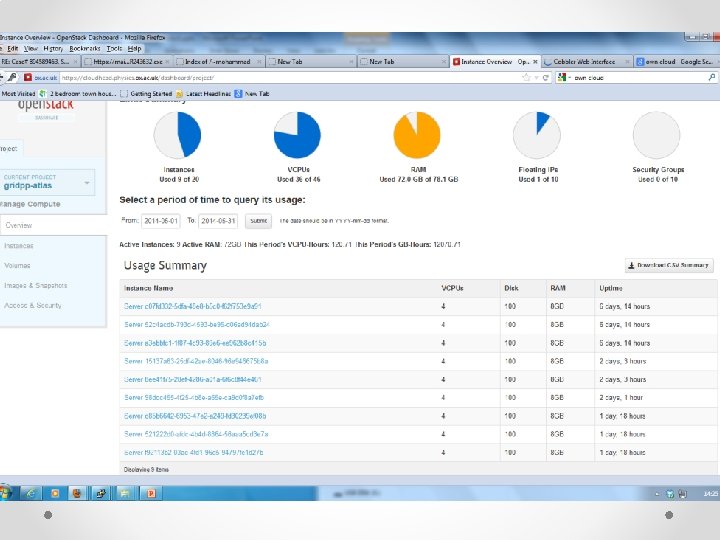The image size is (720, 540).
Task: Click the Submit button for usage query
Action: tap(258, 221)
